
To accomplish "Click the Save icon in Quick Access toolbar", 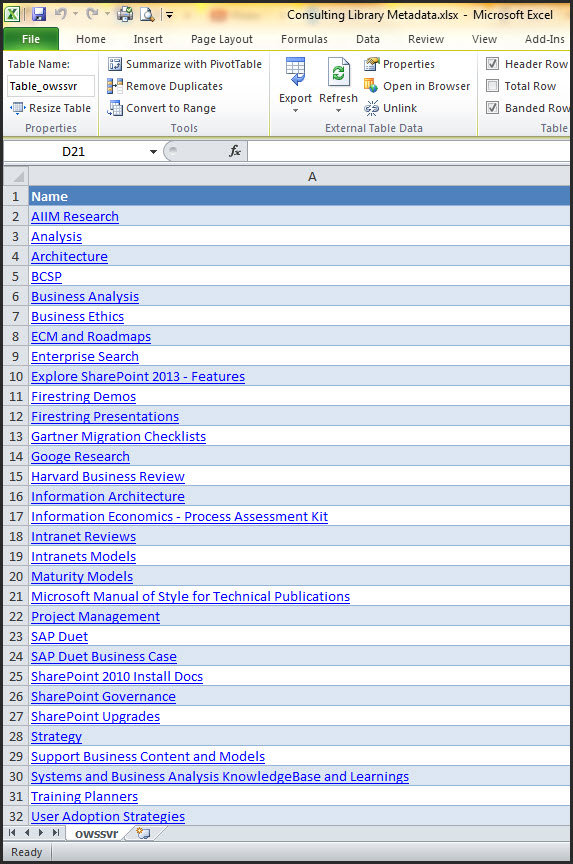I will pyautogui.click(x=39, y=14).
